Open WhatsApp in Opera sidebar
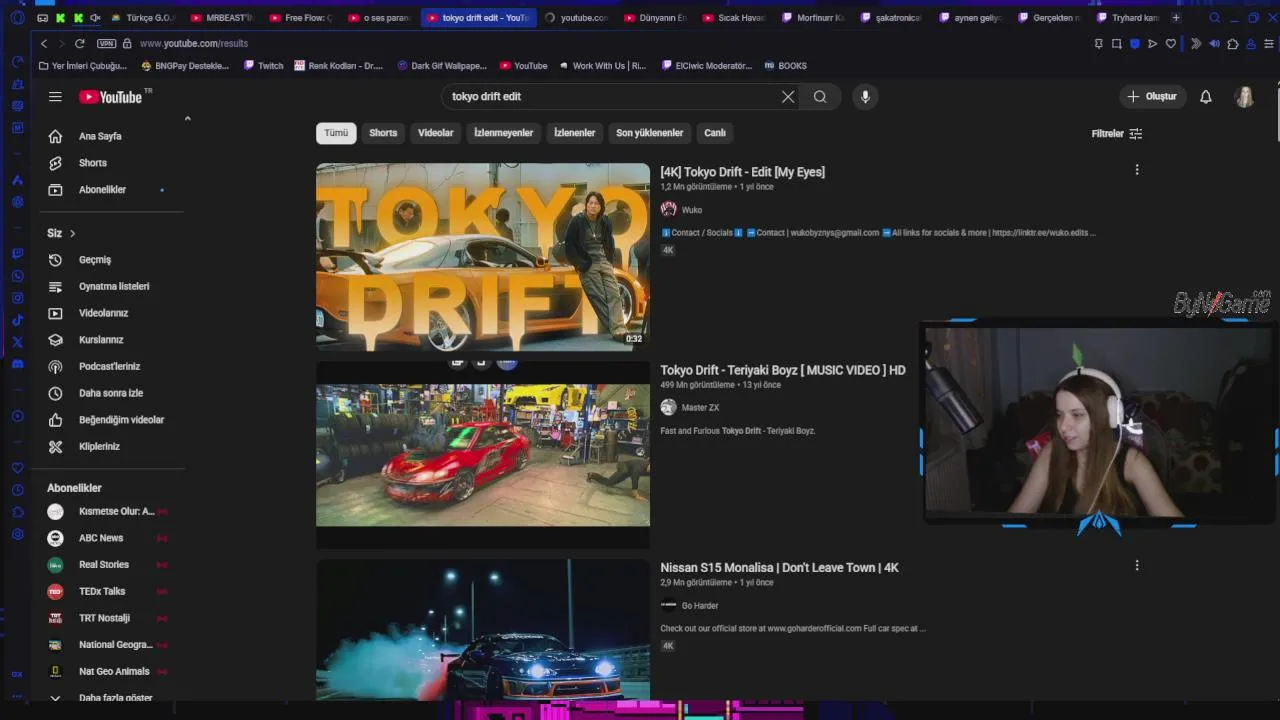The image size is (1280, 720). (x=17, y=276)
